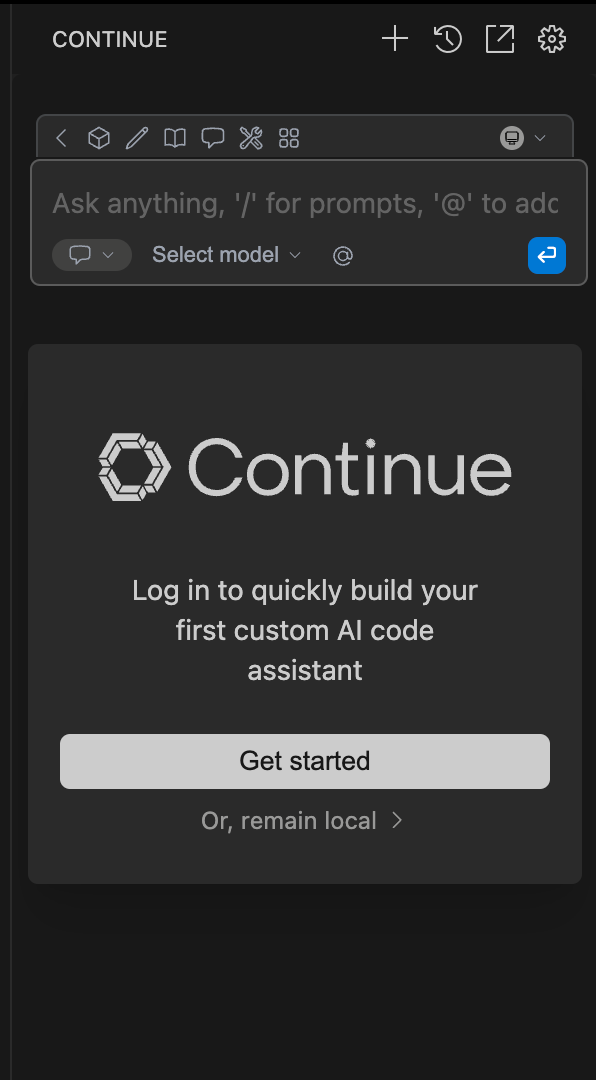Open the chat mode selector dropdown
The width and height of the screenshot is (596, 1080).
tap(91, 255)
